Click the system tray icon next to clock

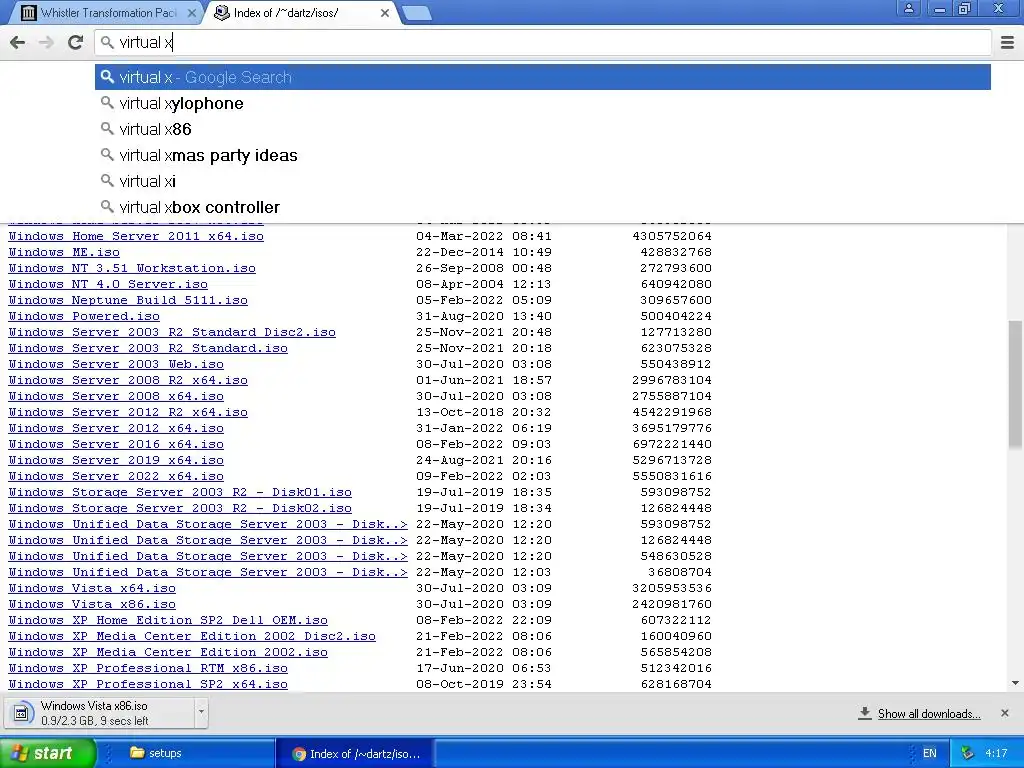pos(967,754)
